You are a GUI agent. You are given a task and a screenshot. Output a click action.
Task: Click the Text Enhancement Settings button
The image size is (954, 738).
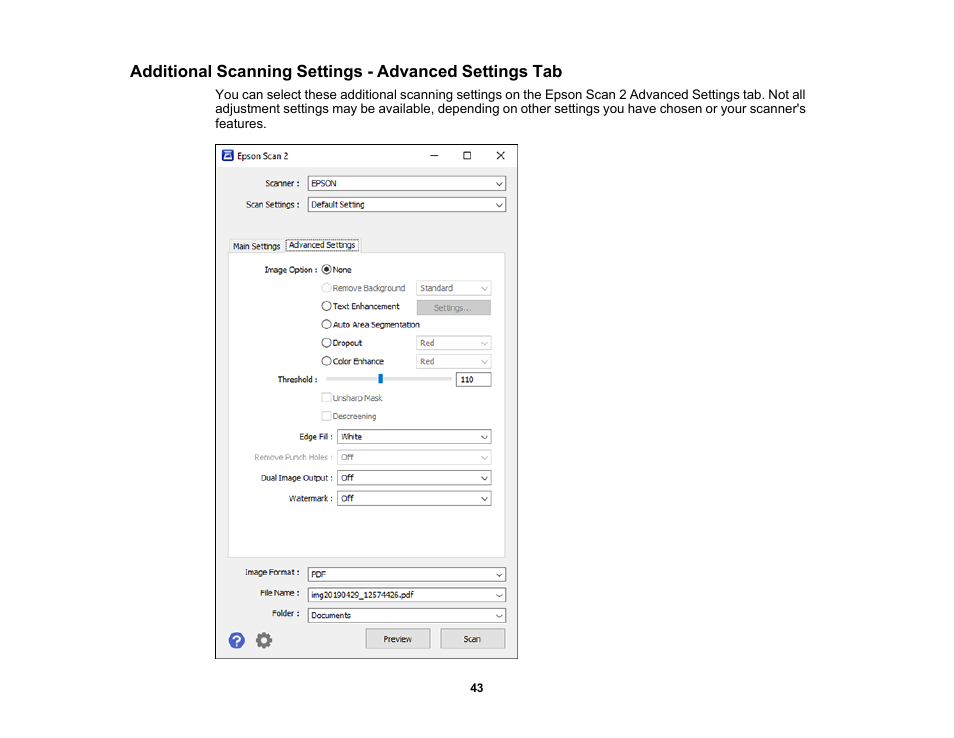click(453, 308)
